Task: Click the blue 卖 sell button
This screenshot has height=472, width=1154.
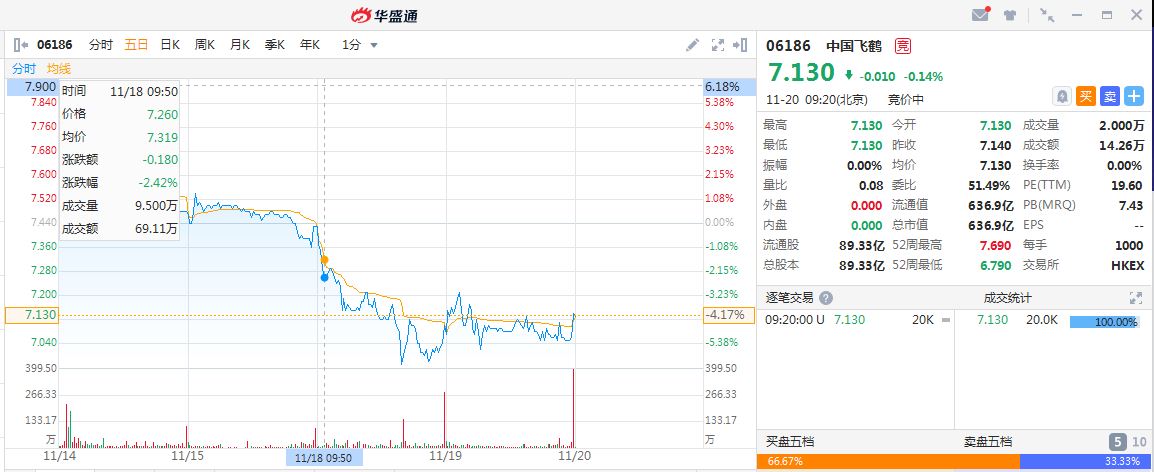Action: (x=1109, y=96)
